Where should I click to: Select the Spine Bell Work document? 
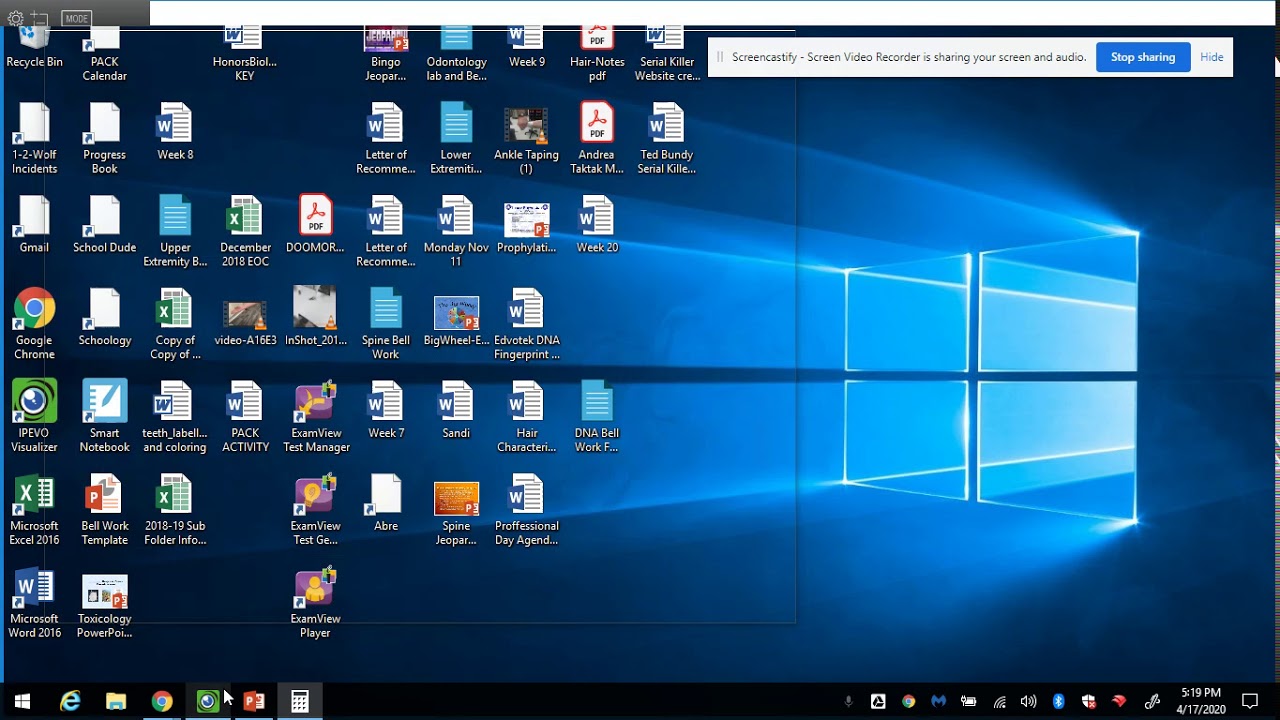(386, 325)
